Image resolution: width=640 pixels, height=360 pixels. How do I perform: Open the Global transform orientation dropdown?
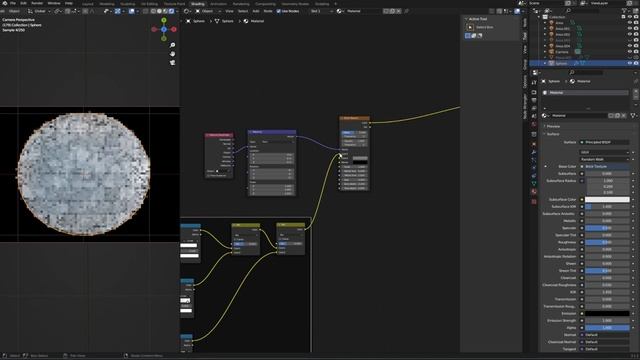pos(39,11)
